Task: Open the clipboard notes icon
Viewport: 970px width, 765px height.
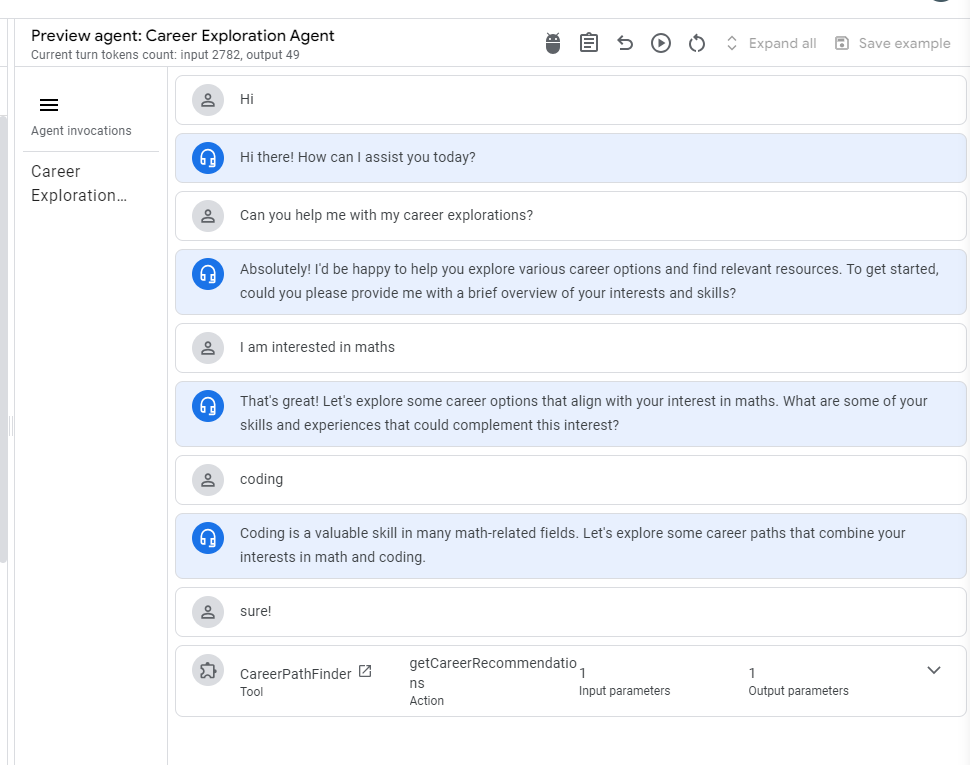Action: tap(588, 43)
